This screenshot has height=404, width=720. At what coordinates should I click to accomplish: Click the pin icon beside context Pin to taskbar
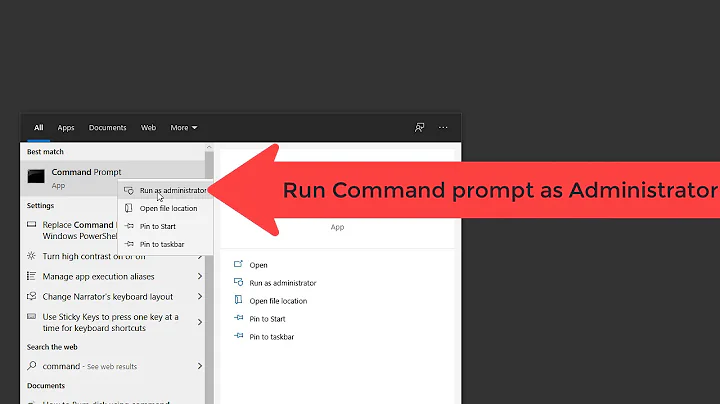click(x=129, y=244)
